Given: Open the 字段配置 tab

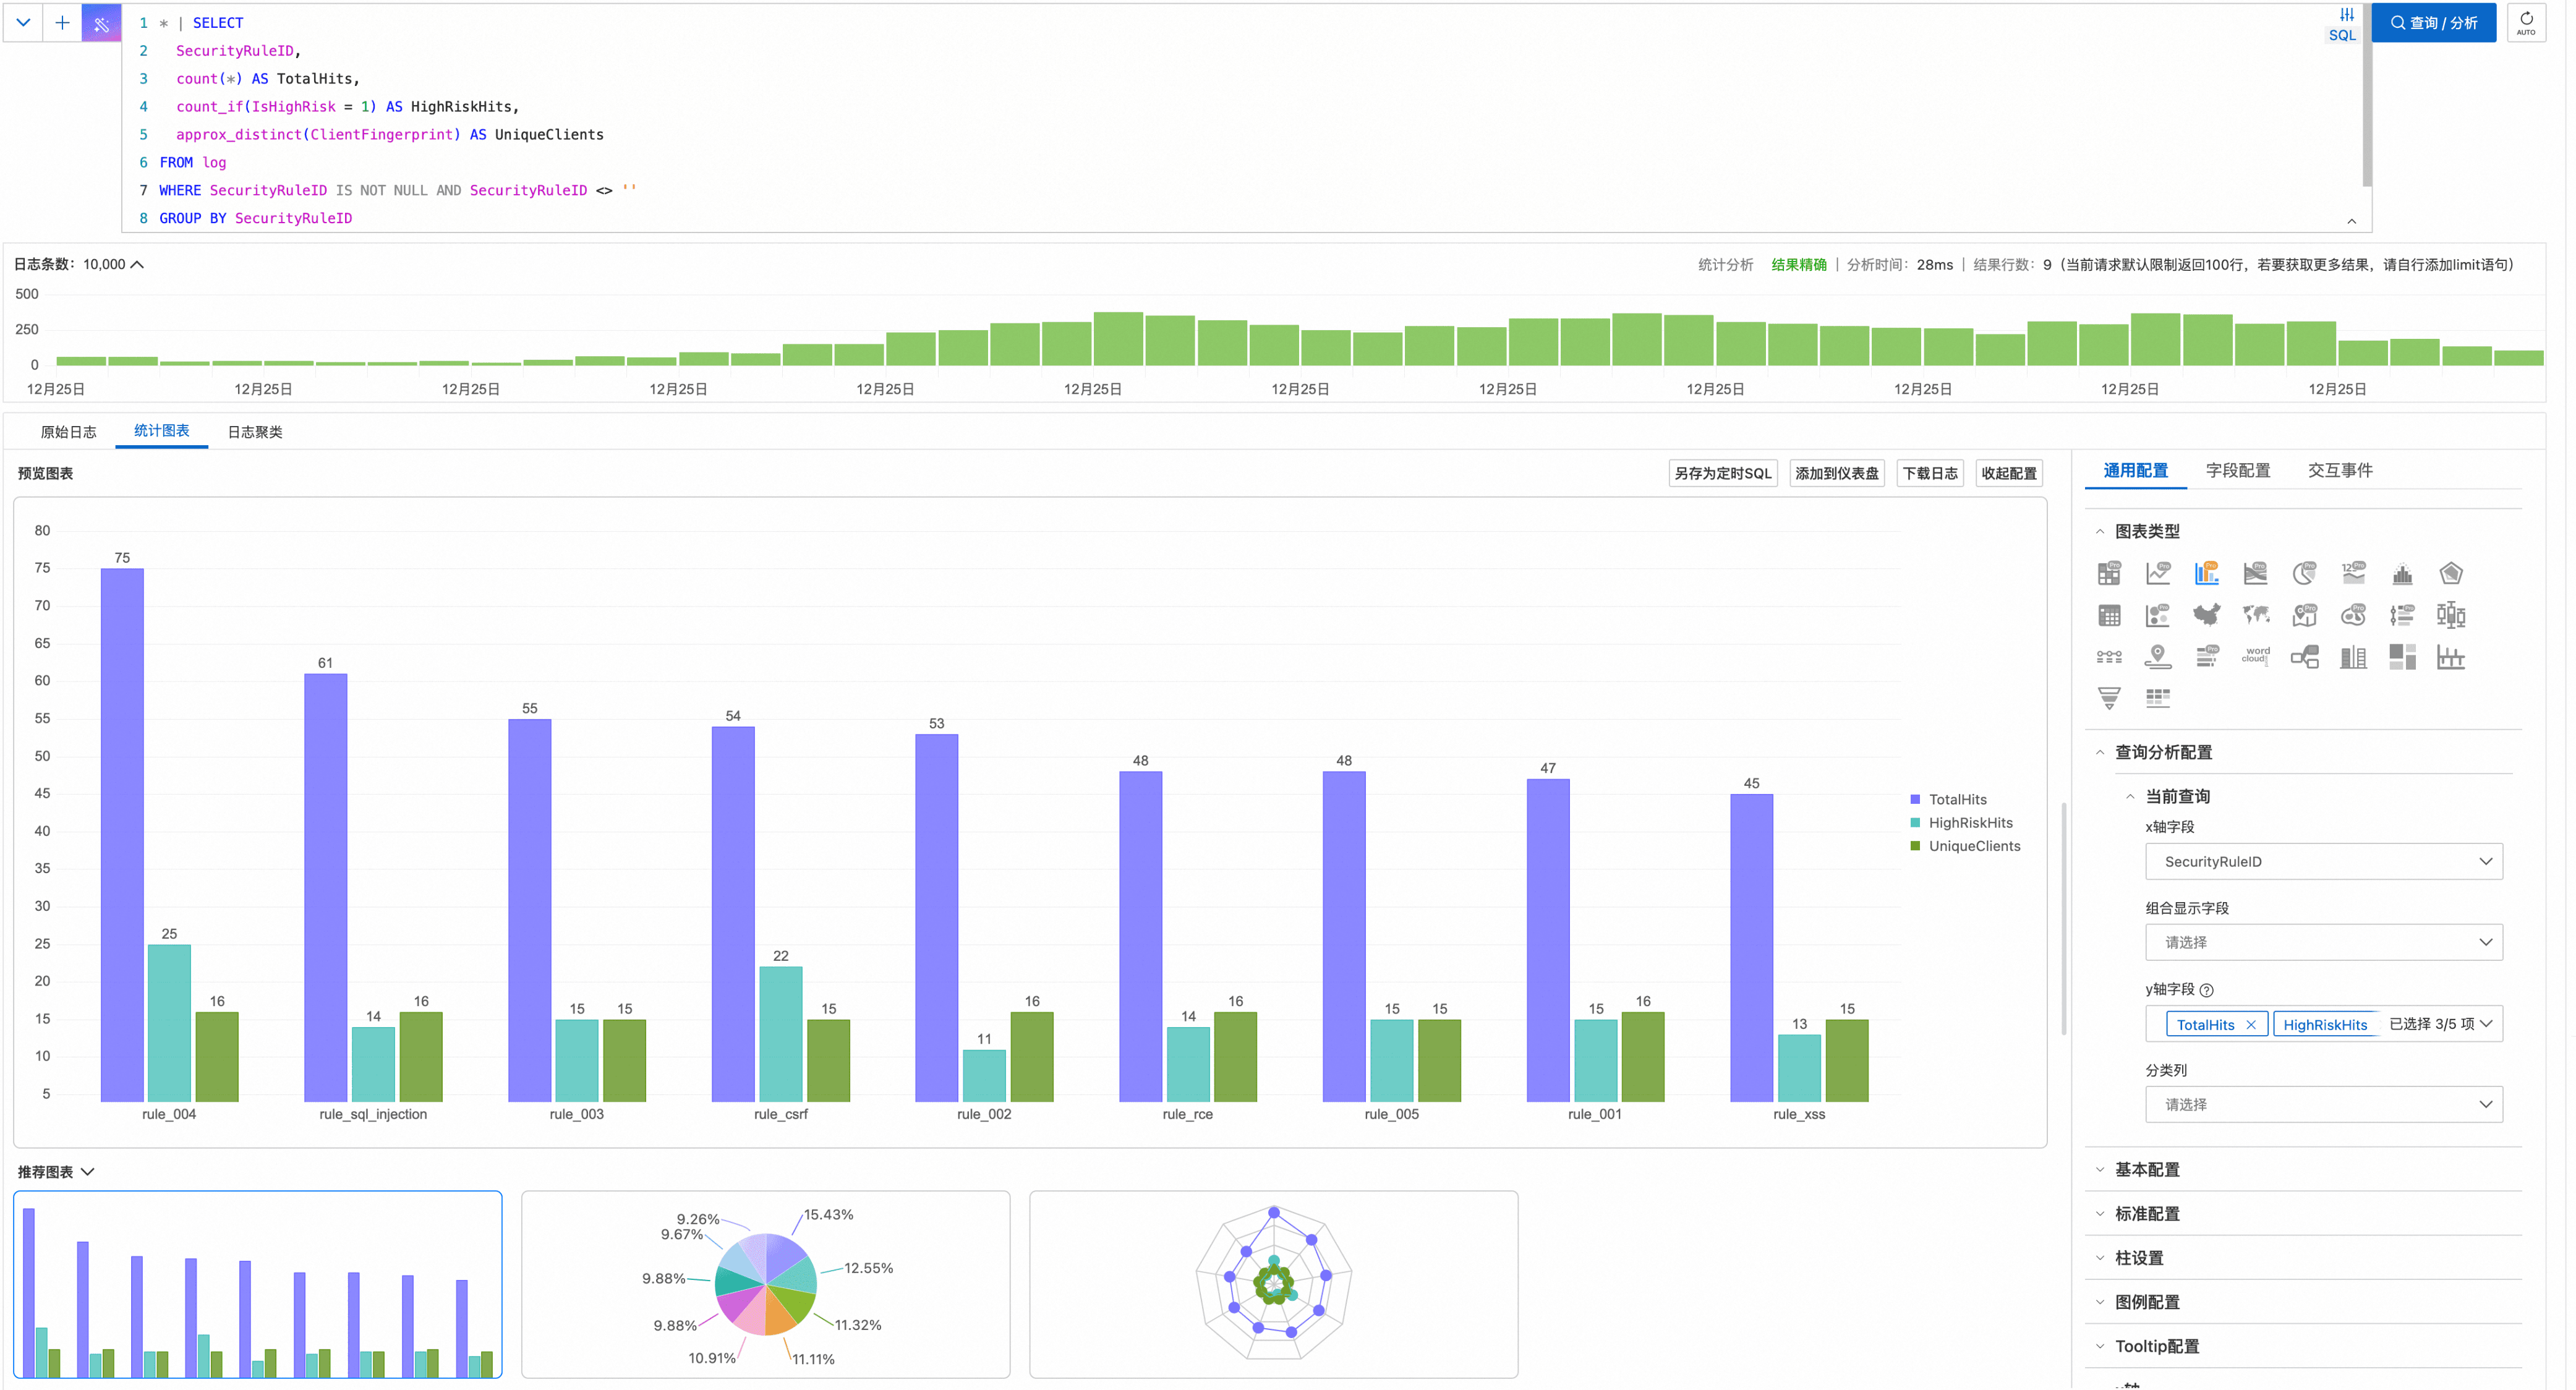Looking at the screenshot, I should click(x=2237, y=471).
